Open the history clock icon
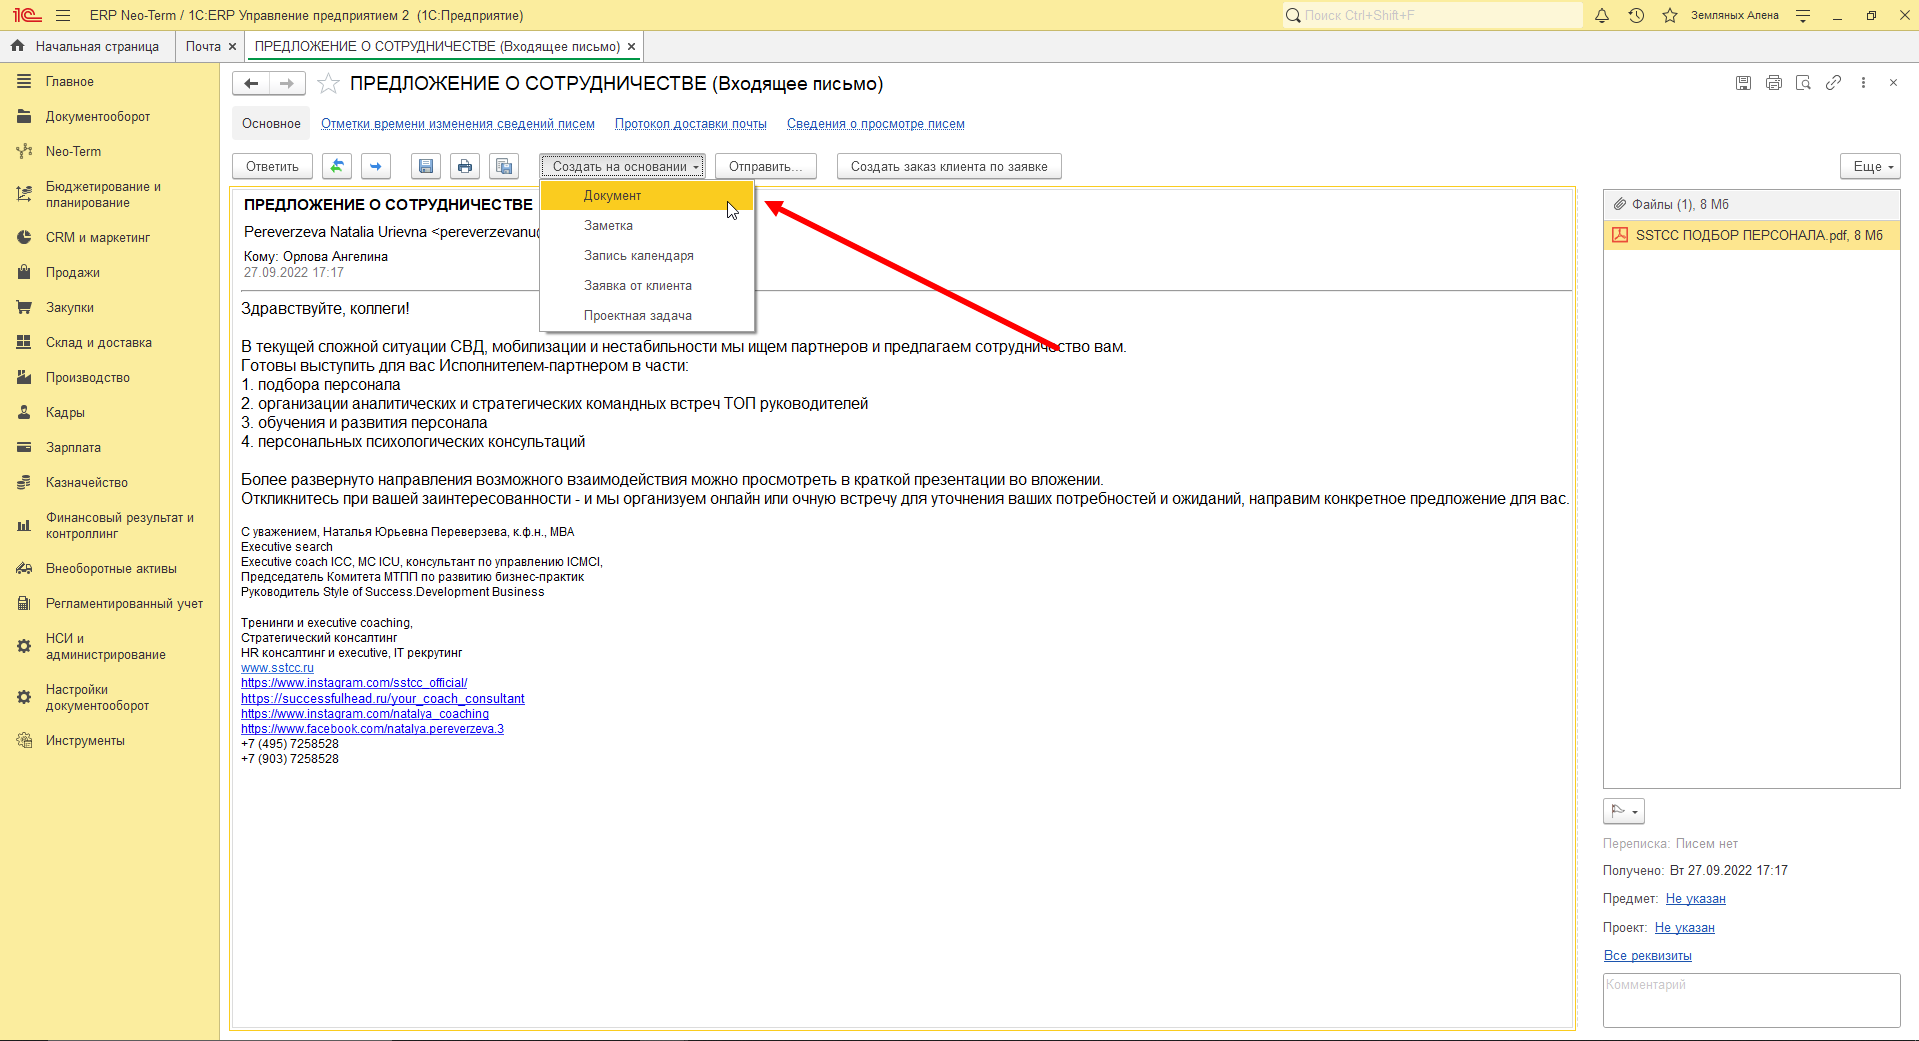This screenshot has width=1919, height=1041. click(1636, 15)
